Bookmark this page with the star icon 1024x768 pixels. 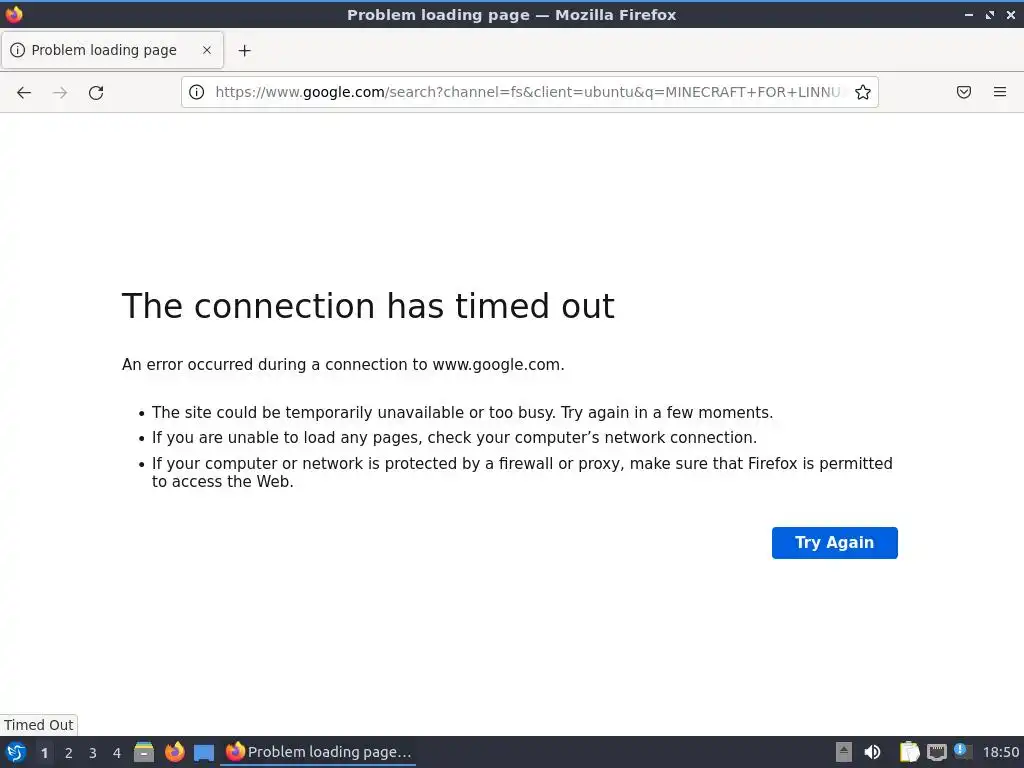pyautogui.click(x=863, y=92)
